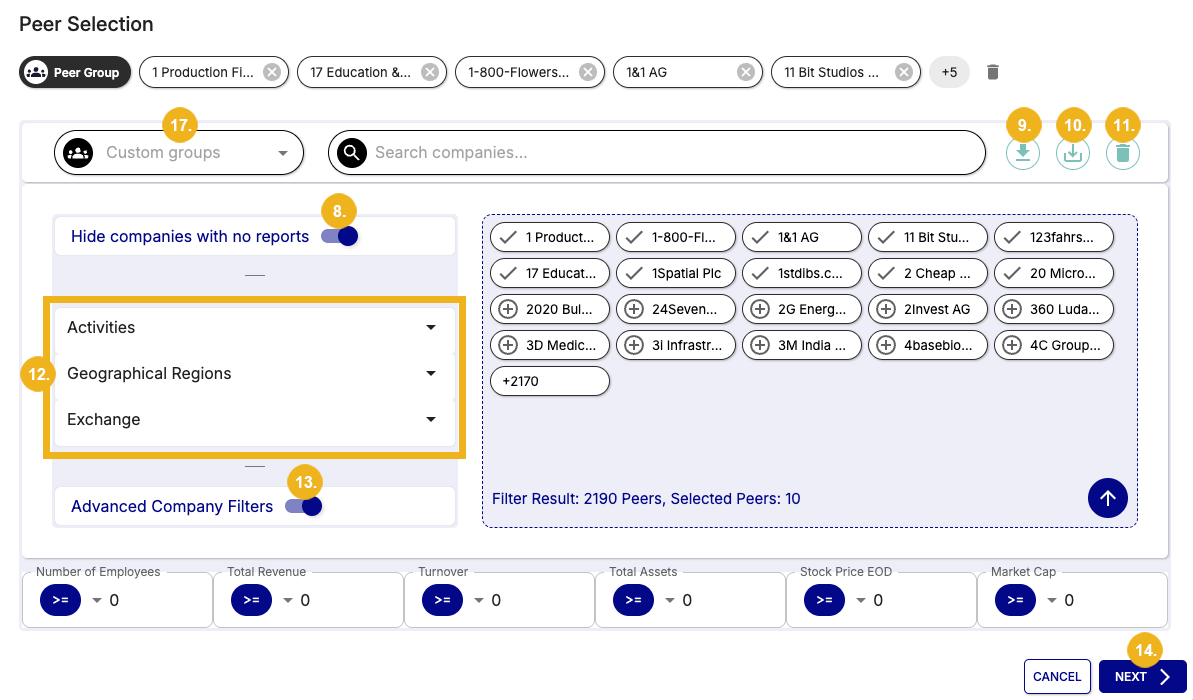Click the green circled trash icon

[1122, 153]
